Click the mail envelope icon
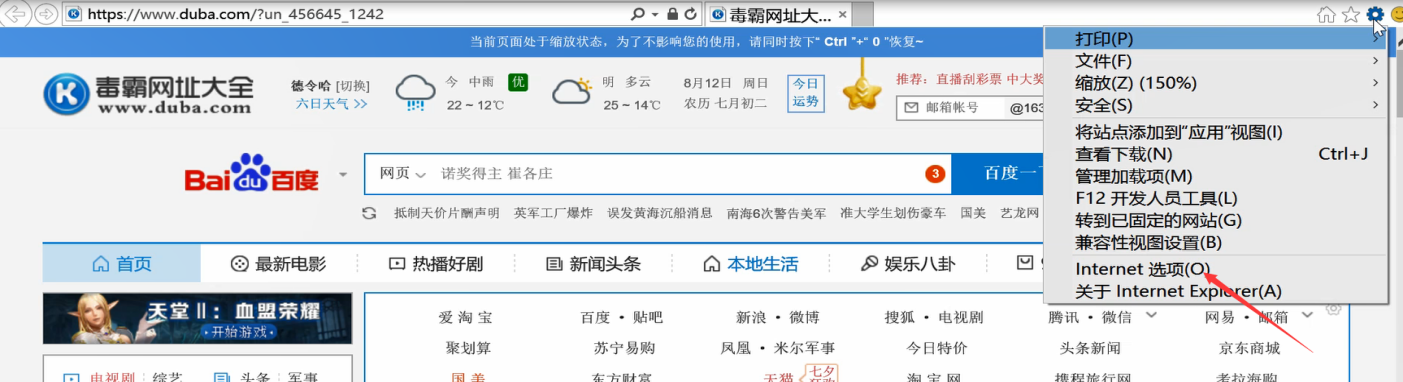The image size is (1403, 382). [911, 107]
